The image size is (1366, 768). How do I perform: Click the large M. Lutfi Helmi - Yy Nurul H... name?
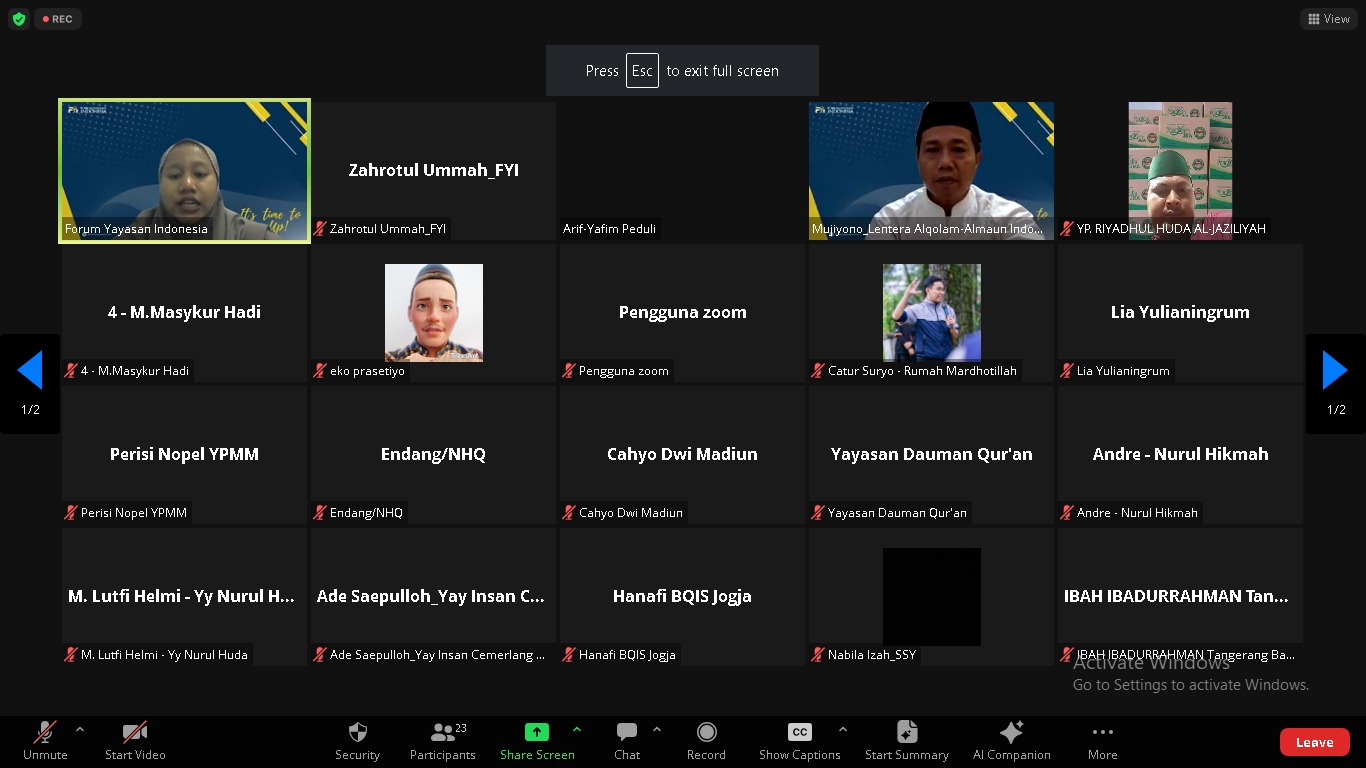[x=181, y=596]
